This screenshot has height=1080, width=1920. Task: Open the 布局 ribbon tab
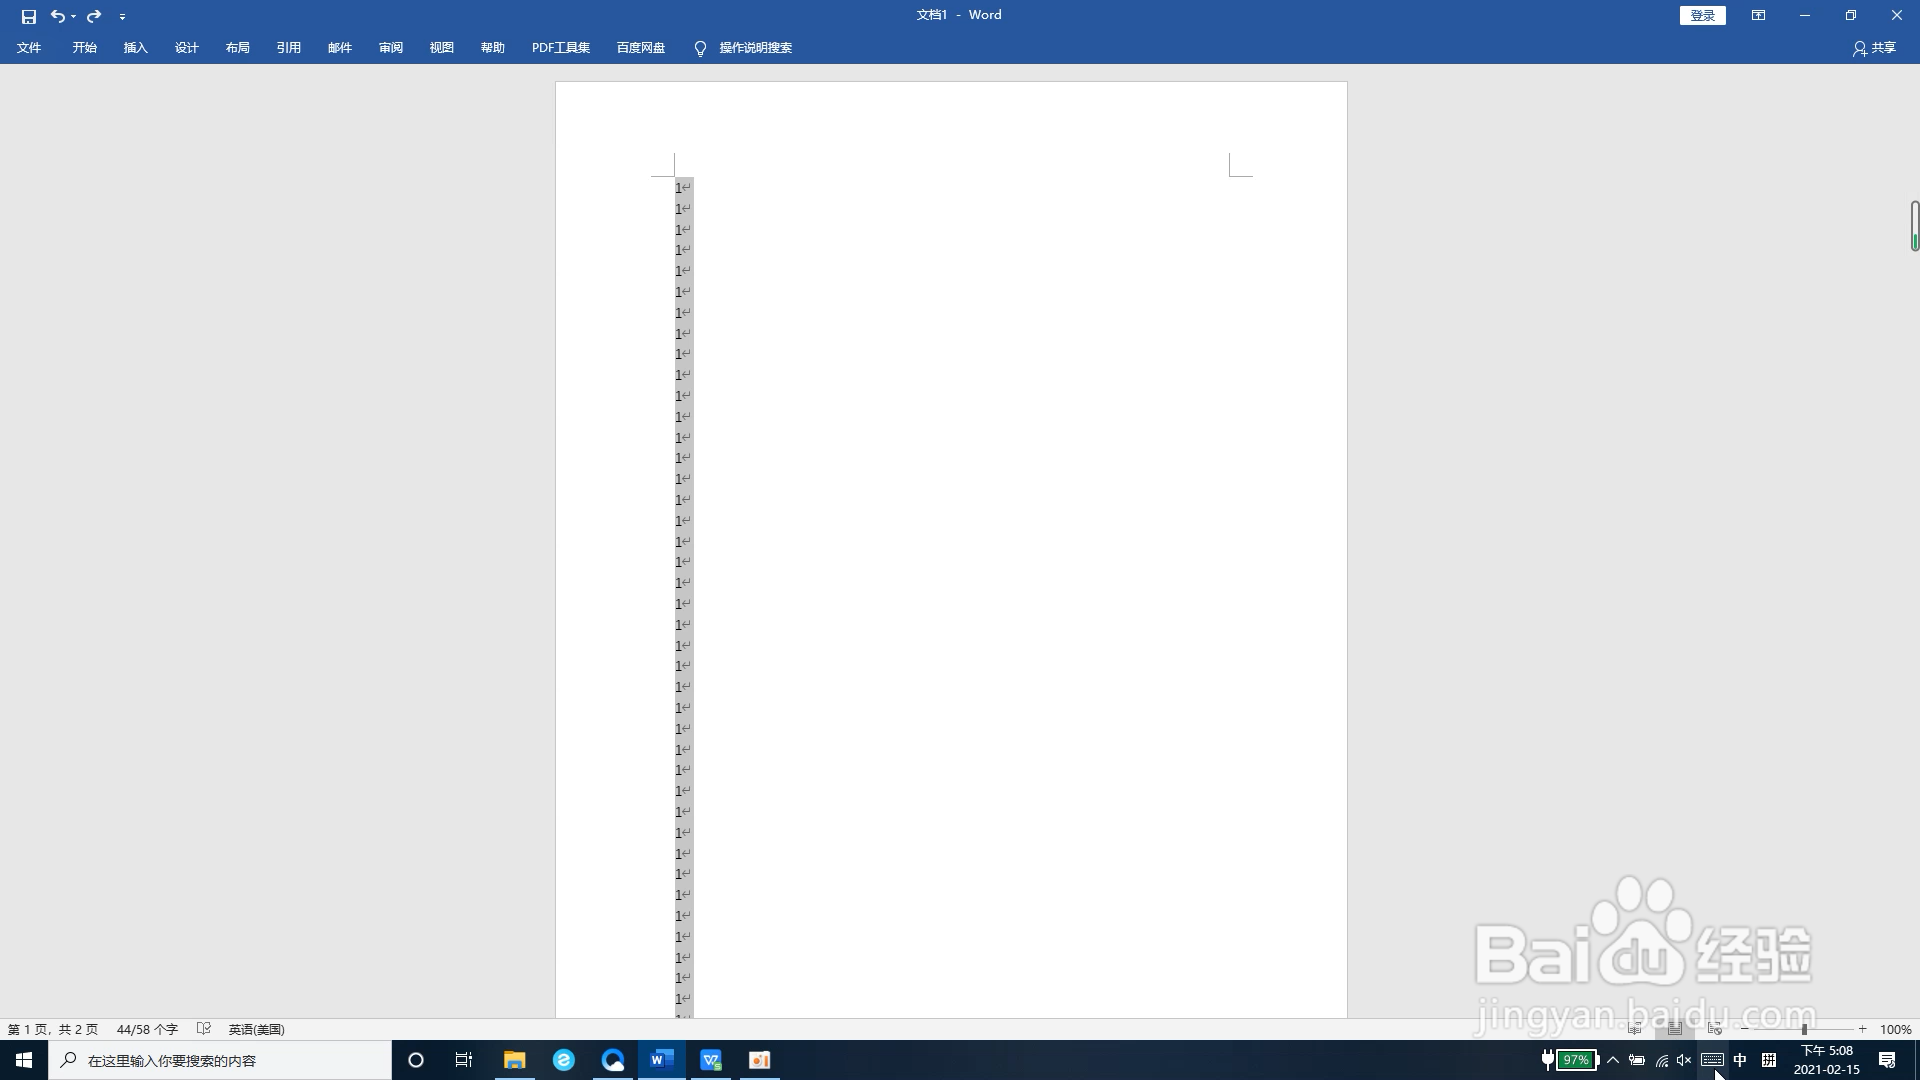click(237, 48)
